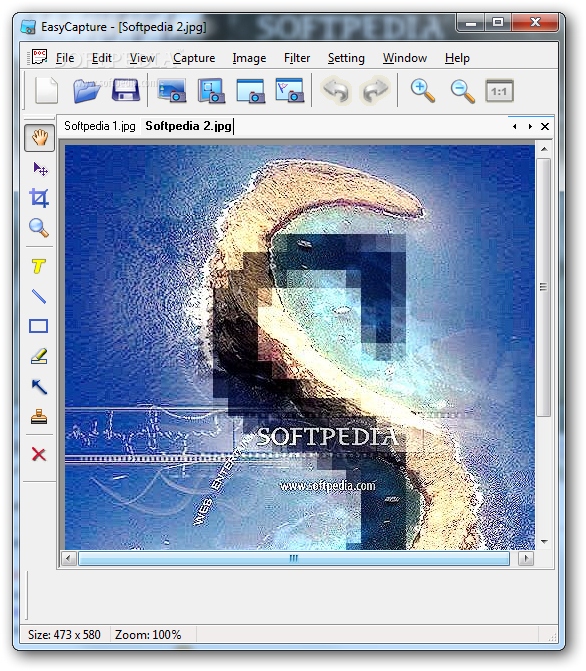The height and width of the screenshot is (671, 586).
Task: Maximize the EasyCapture window
Action: [498, 22]
